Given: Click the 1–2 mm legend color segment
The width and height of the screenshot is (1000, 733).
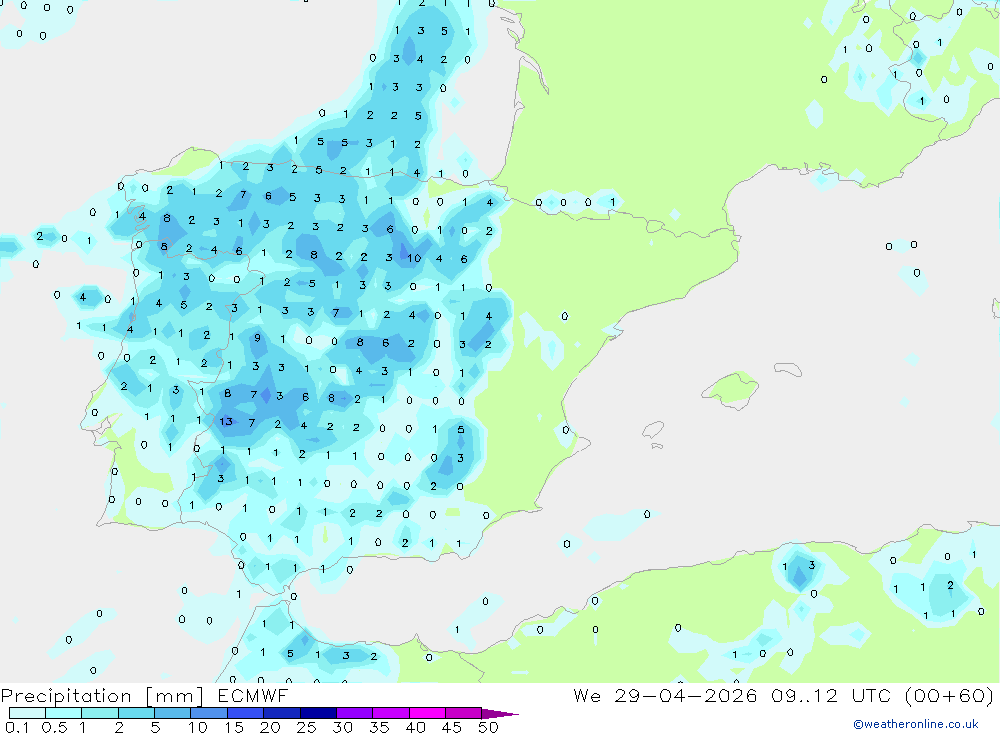Looking at the screenshot, I should coord(100,713).
